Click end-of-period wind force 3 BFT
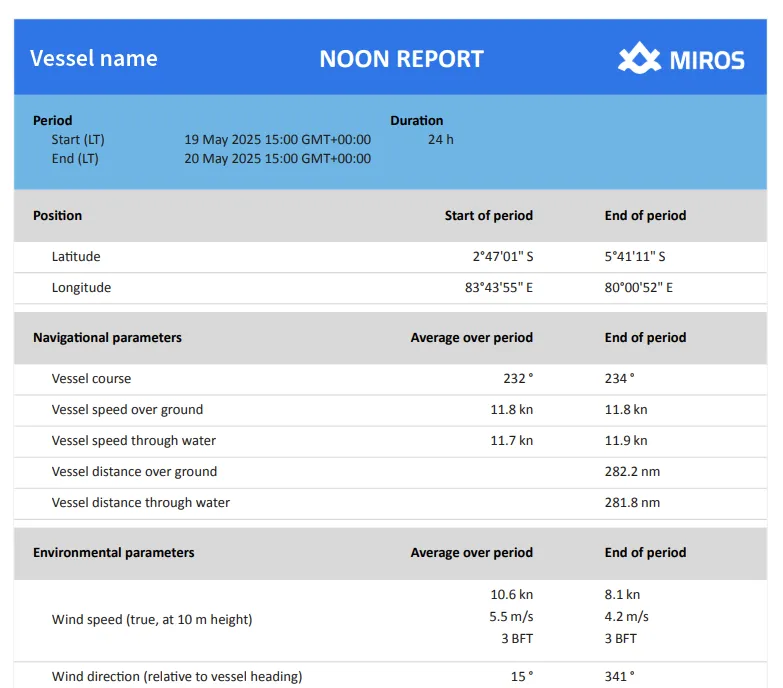 click(x=620, y=639)
